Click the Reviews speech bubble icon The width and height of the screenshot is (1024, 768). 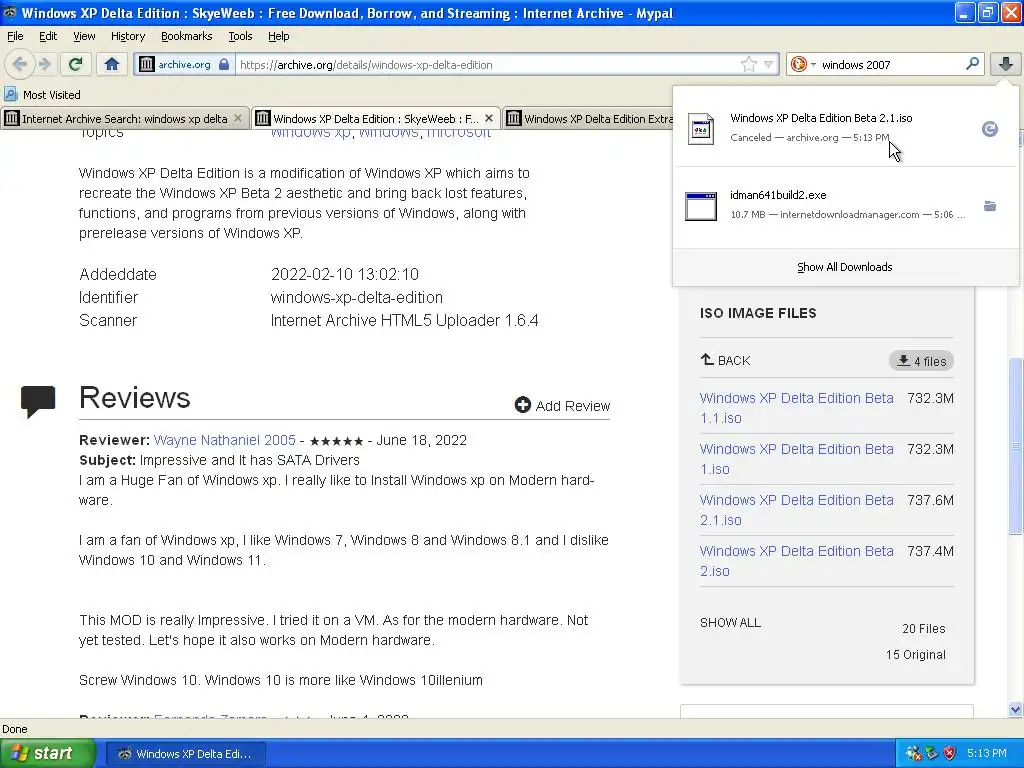[38, 402]
